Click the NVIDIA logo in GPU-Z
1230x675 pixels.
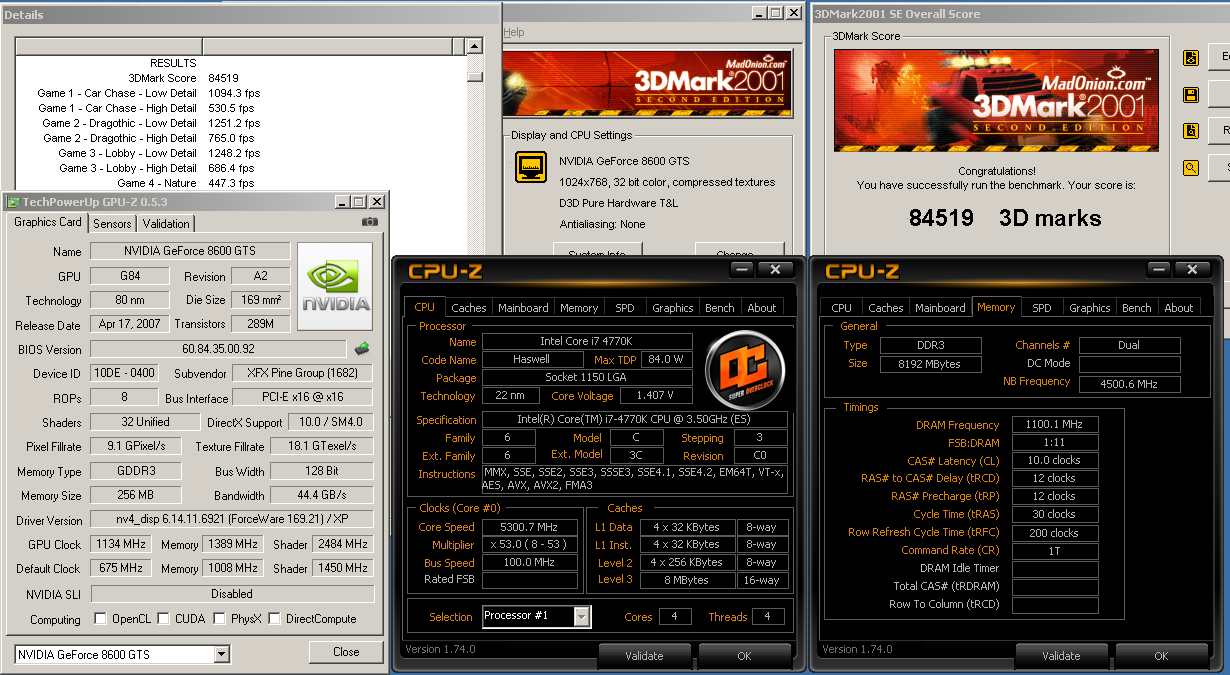point(335,287)
